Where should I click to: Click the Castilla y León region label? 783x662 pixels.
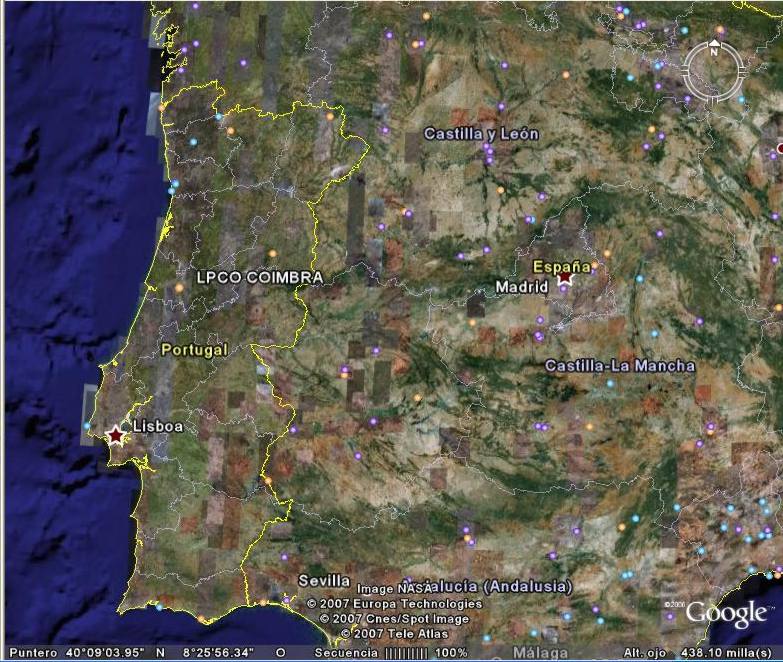point(481,134)
